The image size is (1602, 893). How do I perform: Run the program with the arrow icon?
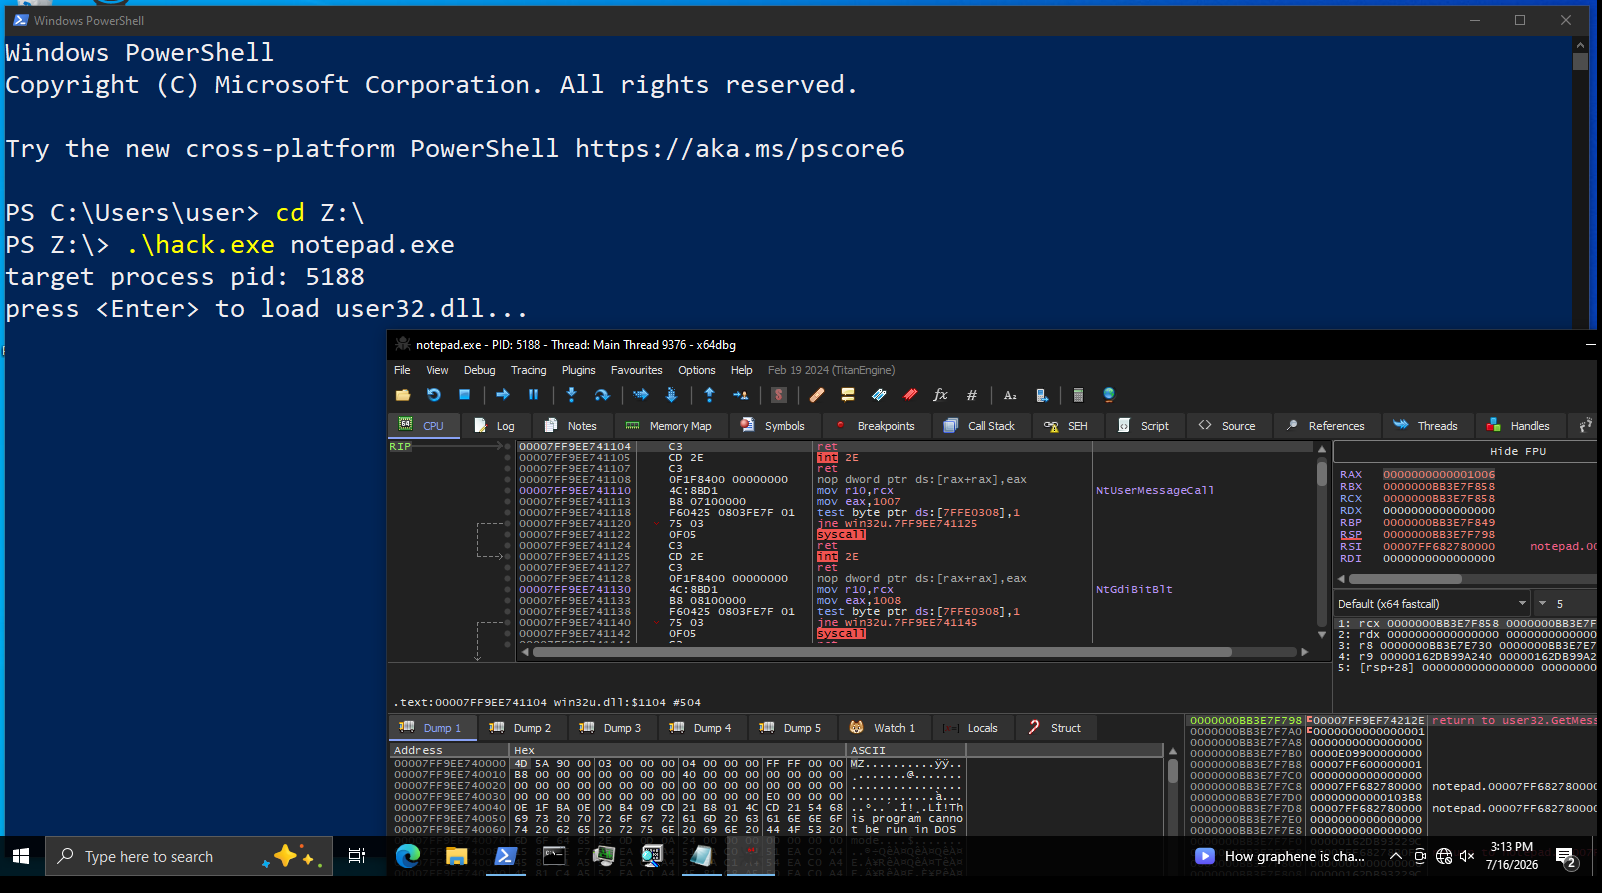[503, 395]
